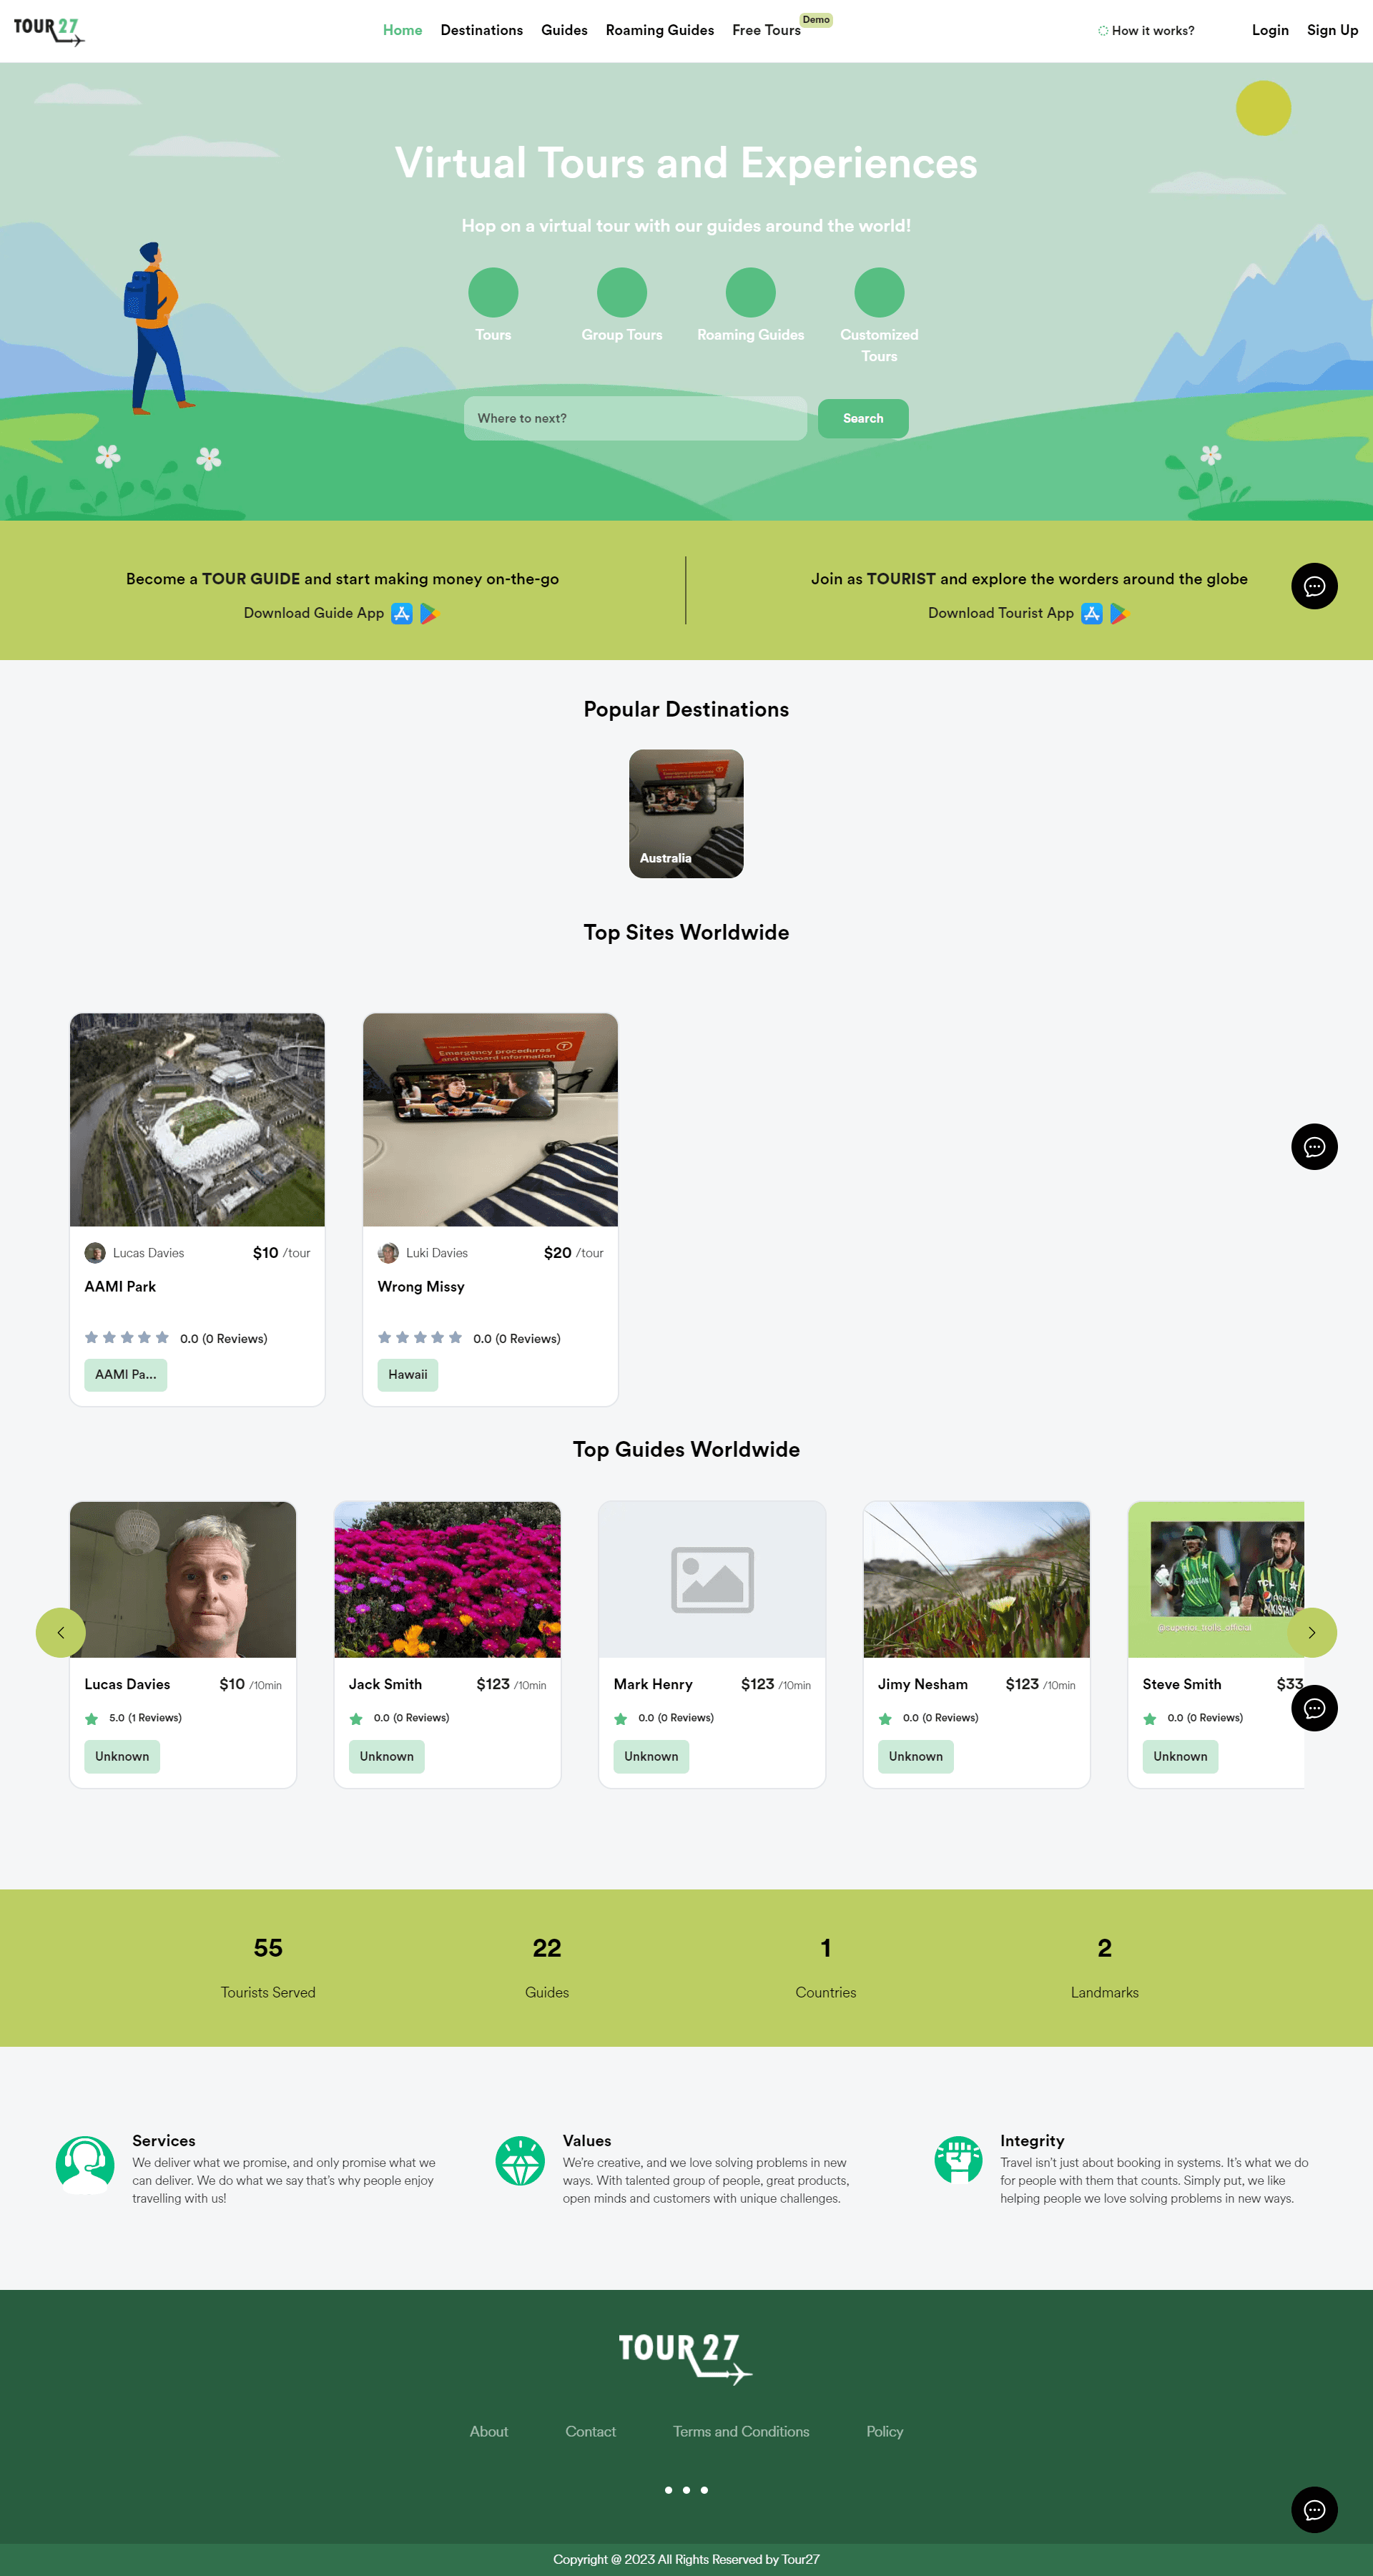Open Terms and Conditions footer link
Screen dimensions: 1373x2576
(741, 2431)
